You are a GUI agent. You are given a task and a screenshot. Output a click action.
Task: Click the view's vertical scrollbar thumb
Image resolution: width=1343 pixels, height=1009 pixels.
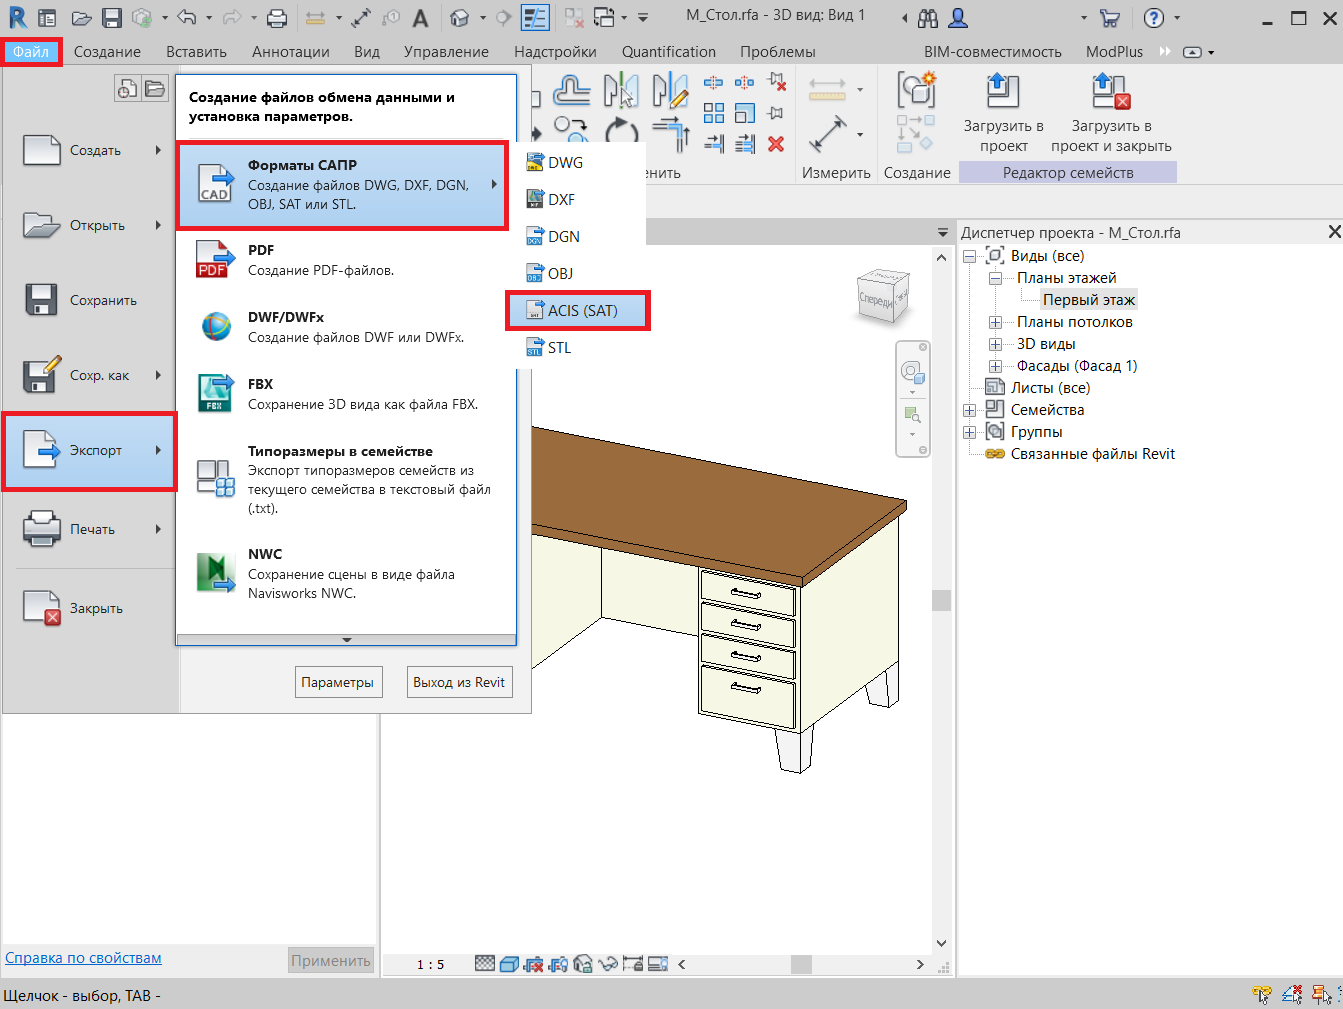(940, 599)
